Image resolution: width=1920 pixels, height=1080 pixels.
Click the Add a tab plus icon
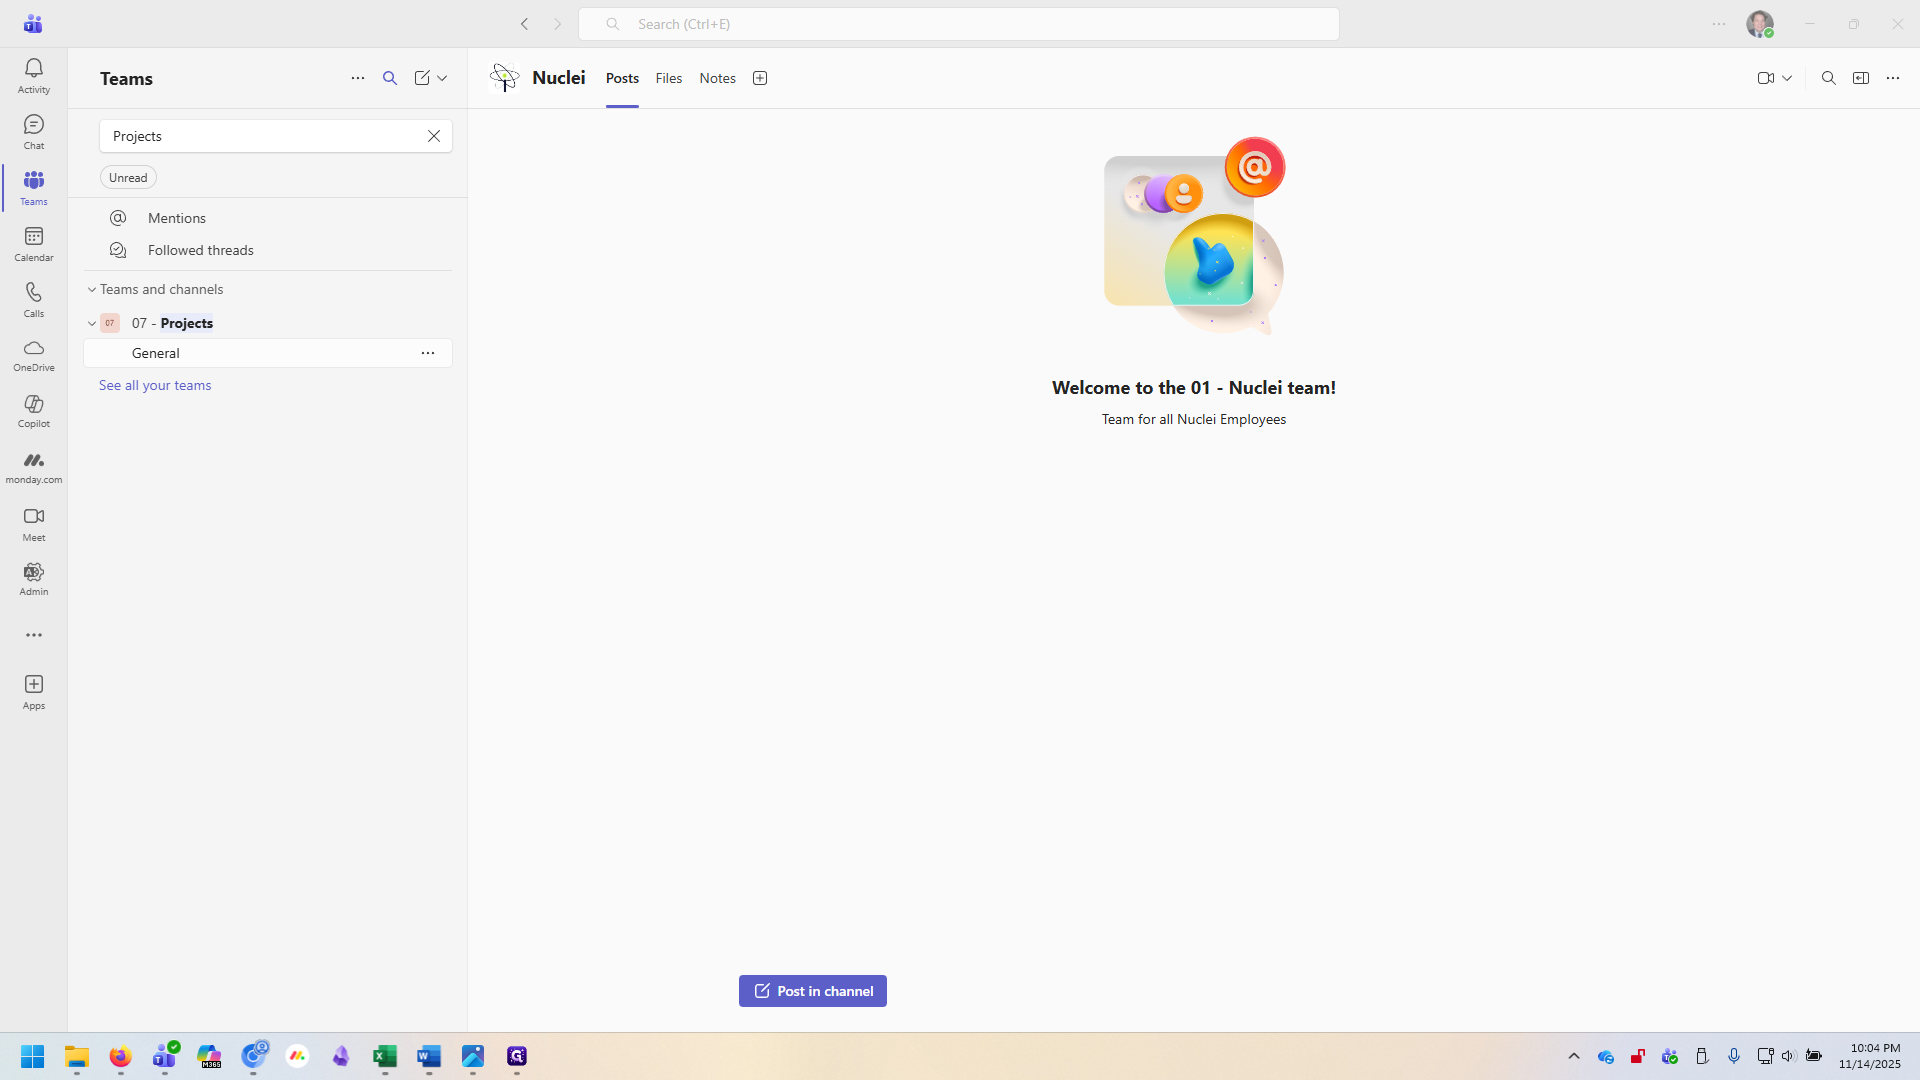(760, 78)
